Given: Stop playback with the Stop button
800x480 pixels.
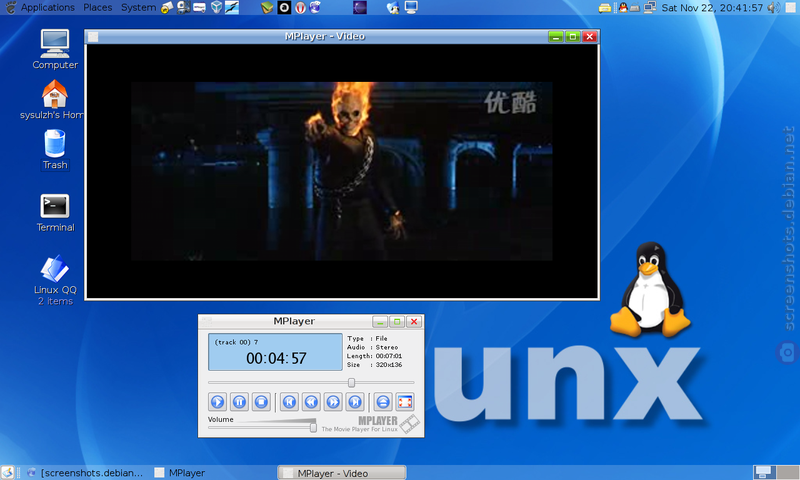Looking at the screenshot, I should (x=261, y=402).
